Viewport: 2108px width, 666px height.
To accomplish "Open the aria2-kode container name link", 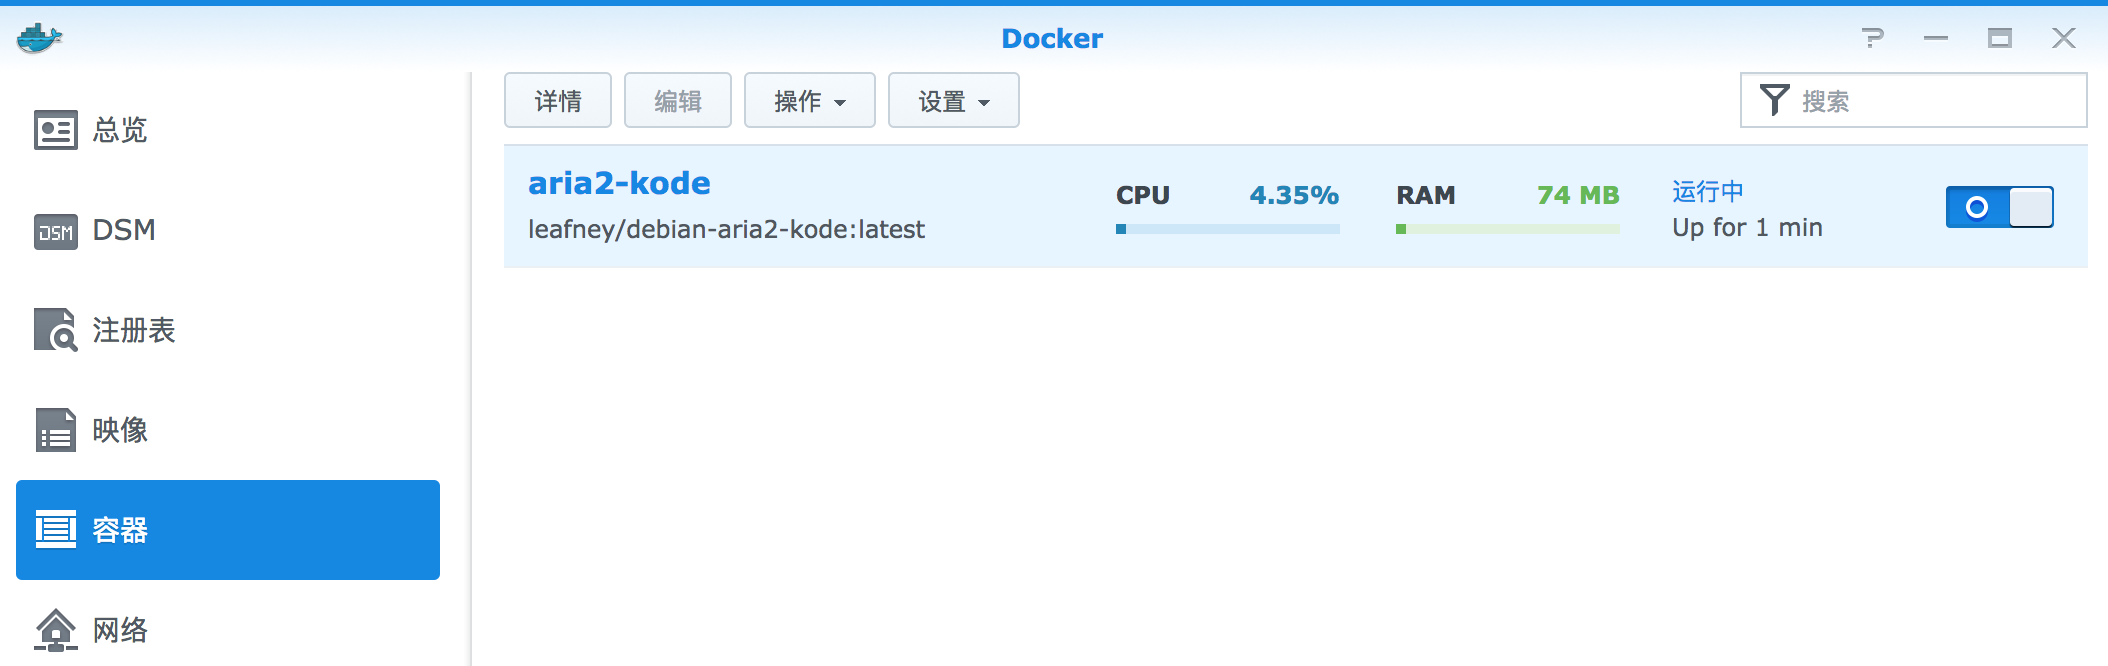I will pos(619,183).
